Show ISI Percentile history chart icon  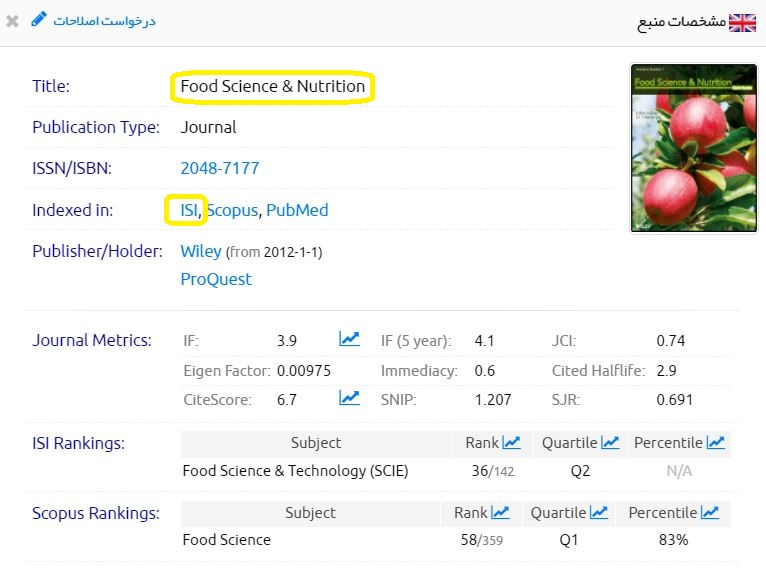pyautogui.click(x=715, y=442)
